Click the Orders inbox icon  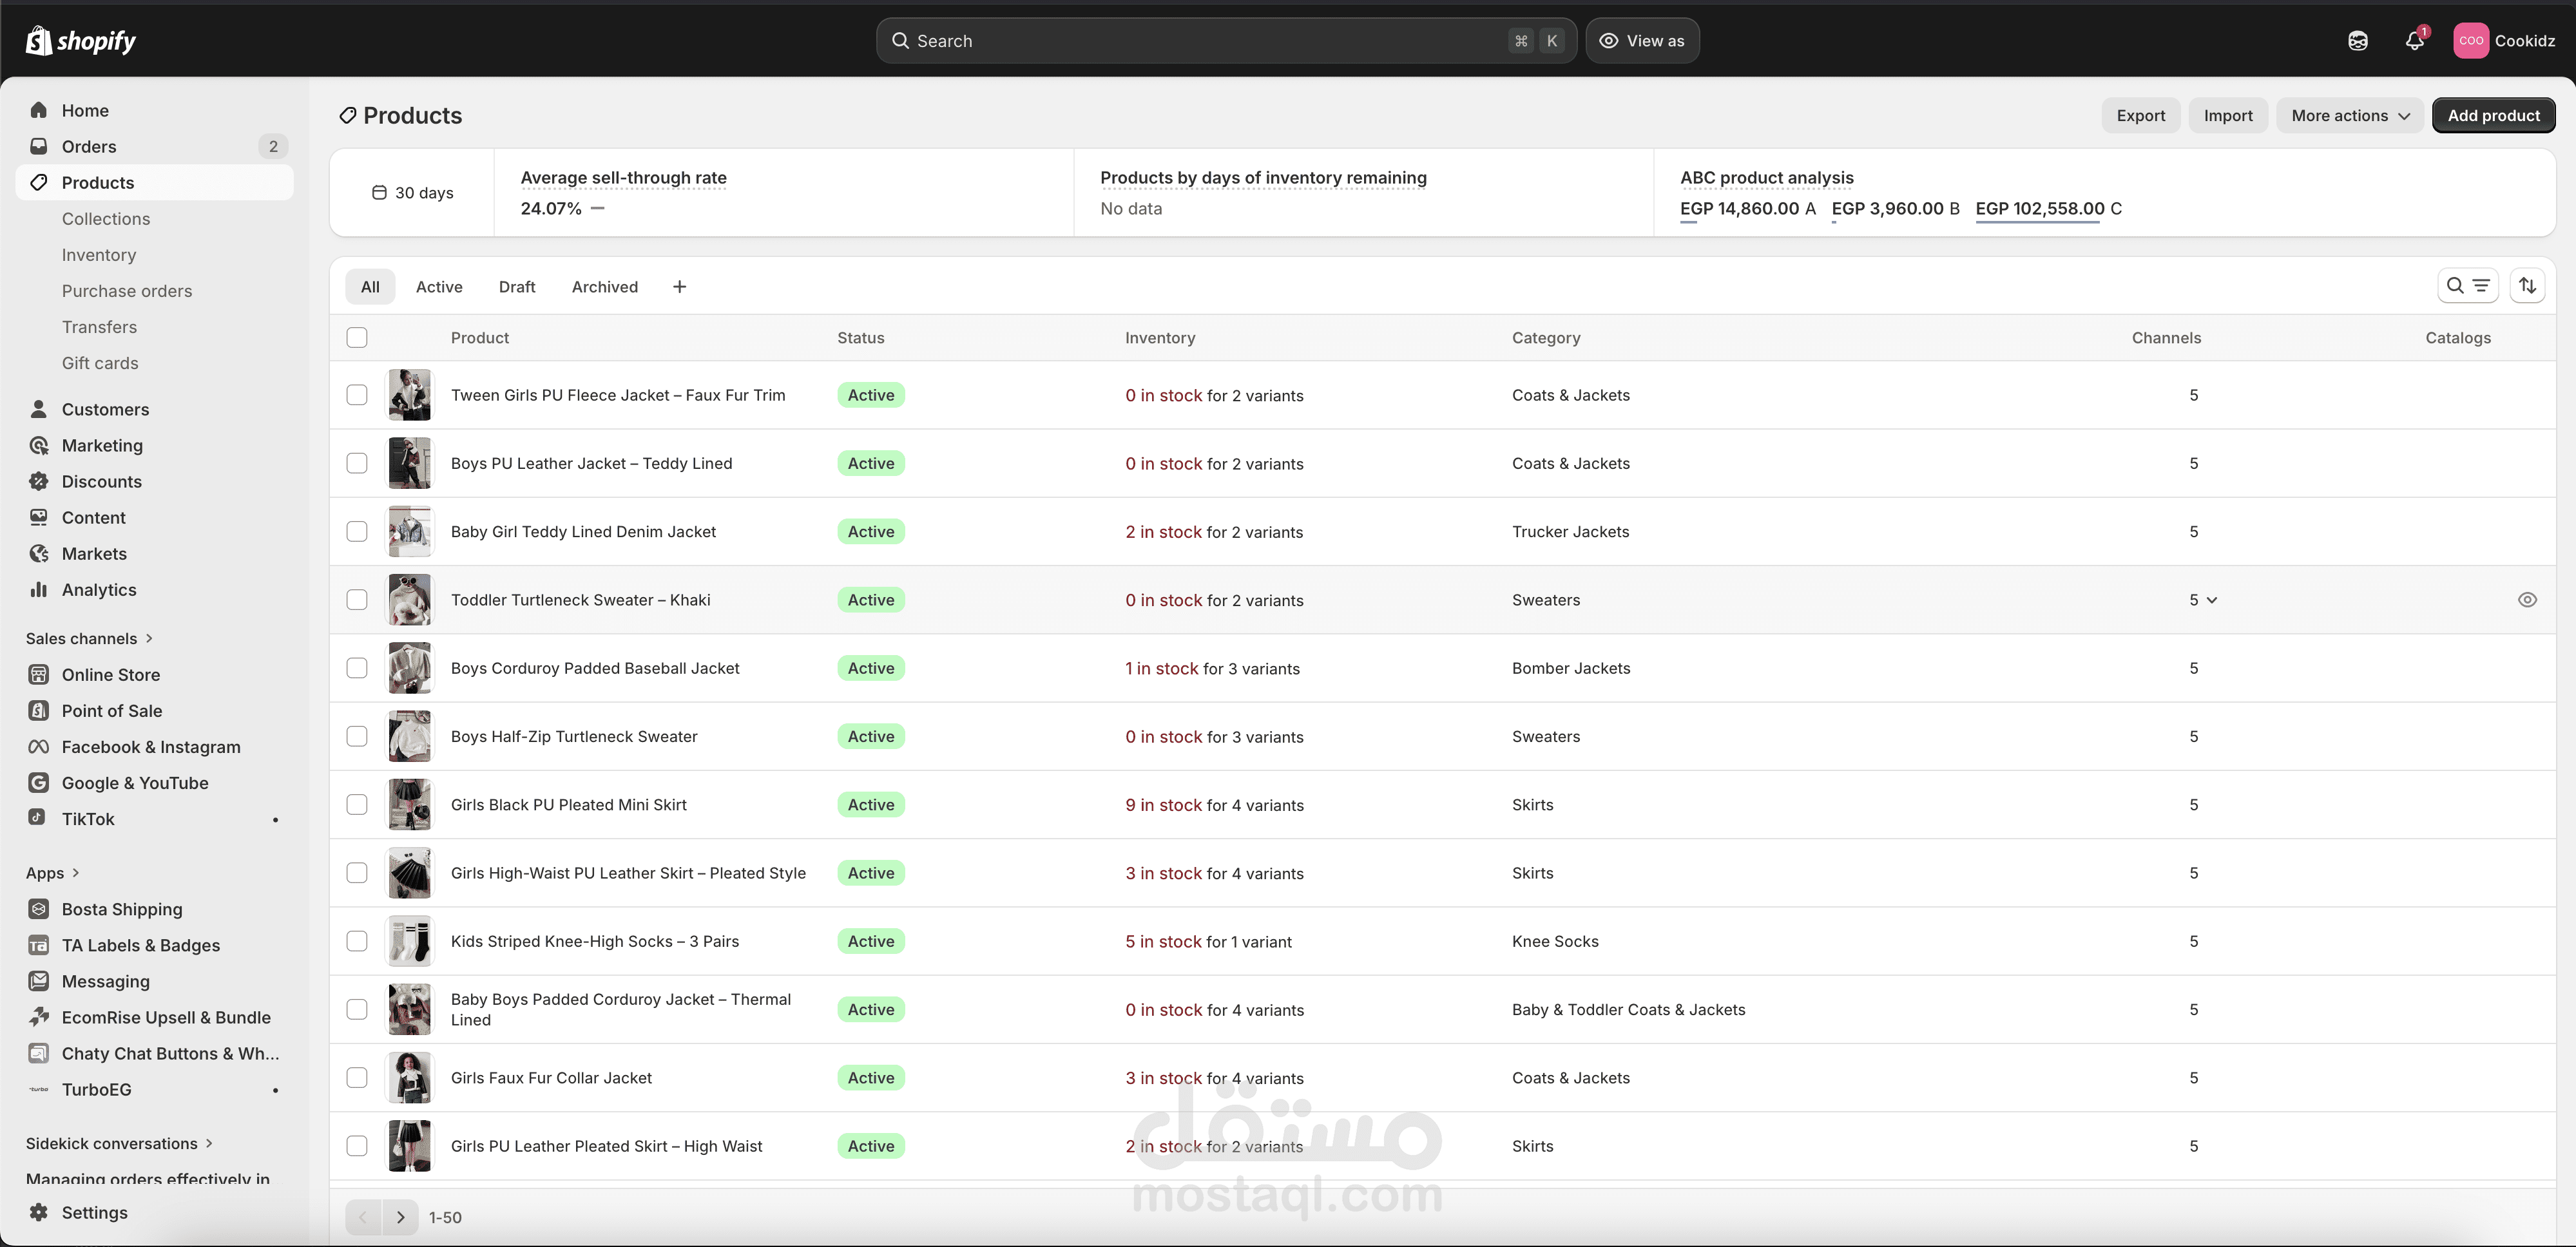coord(39,146)
